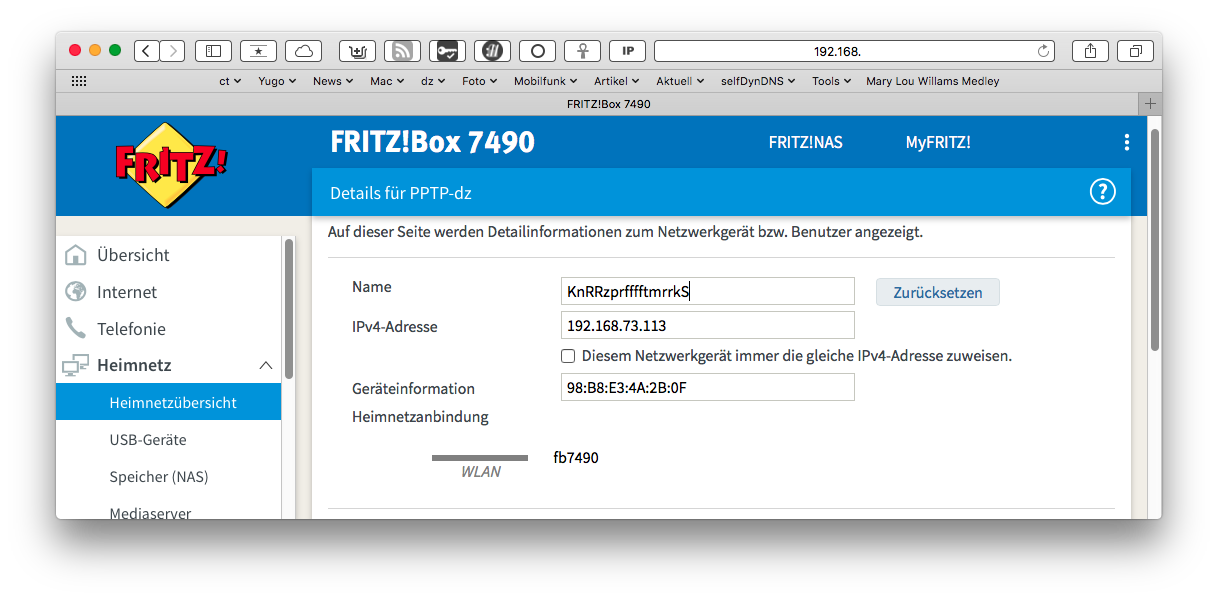
Task: Collapse the Heimnetz sidebar section
Action: (266, 366)
